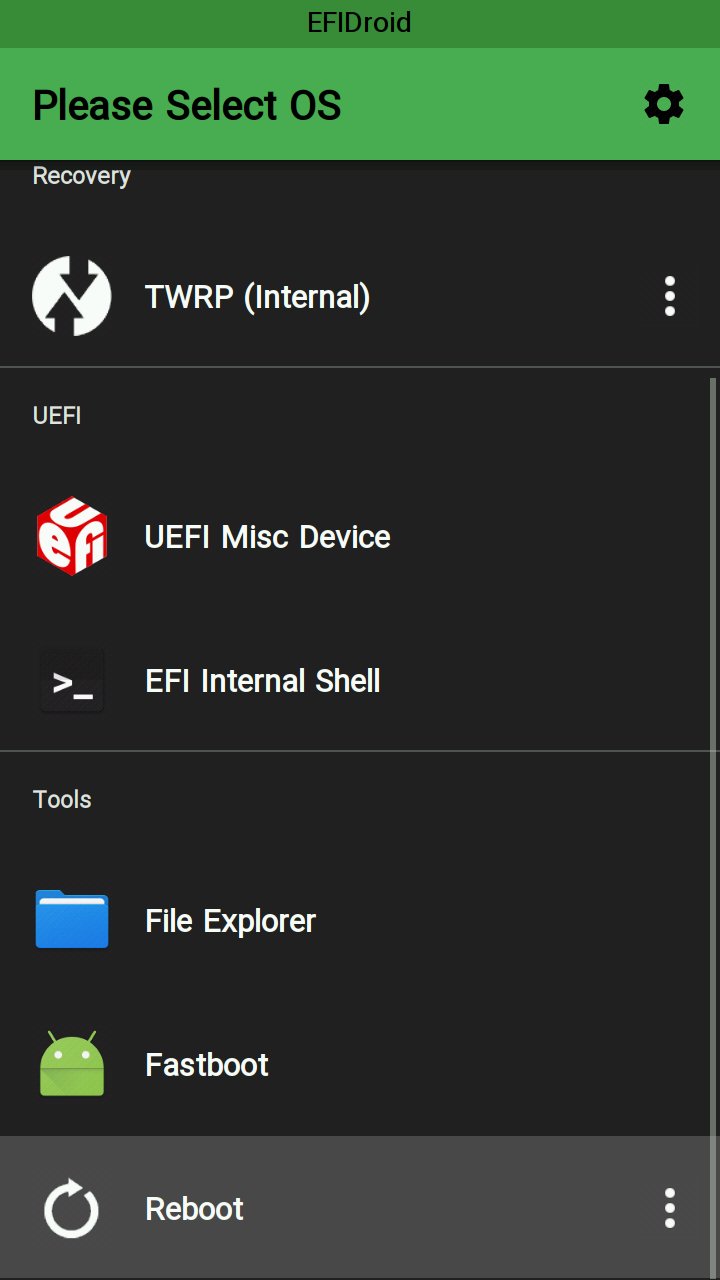Click the blue File Explorer folder icon
The height and width of the screenshot is (1280, 720).
[72, 919]
